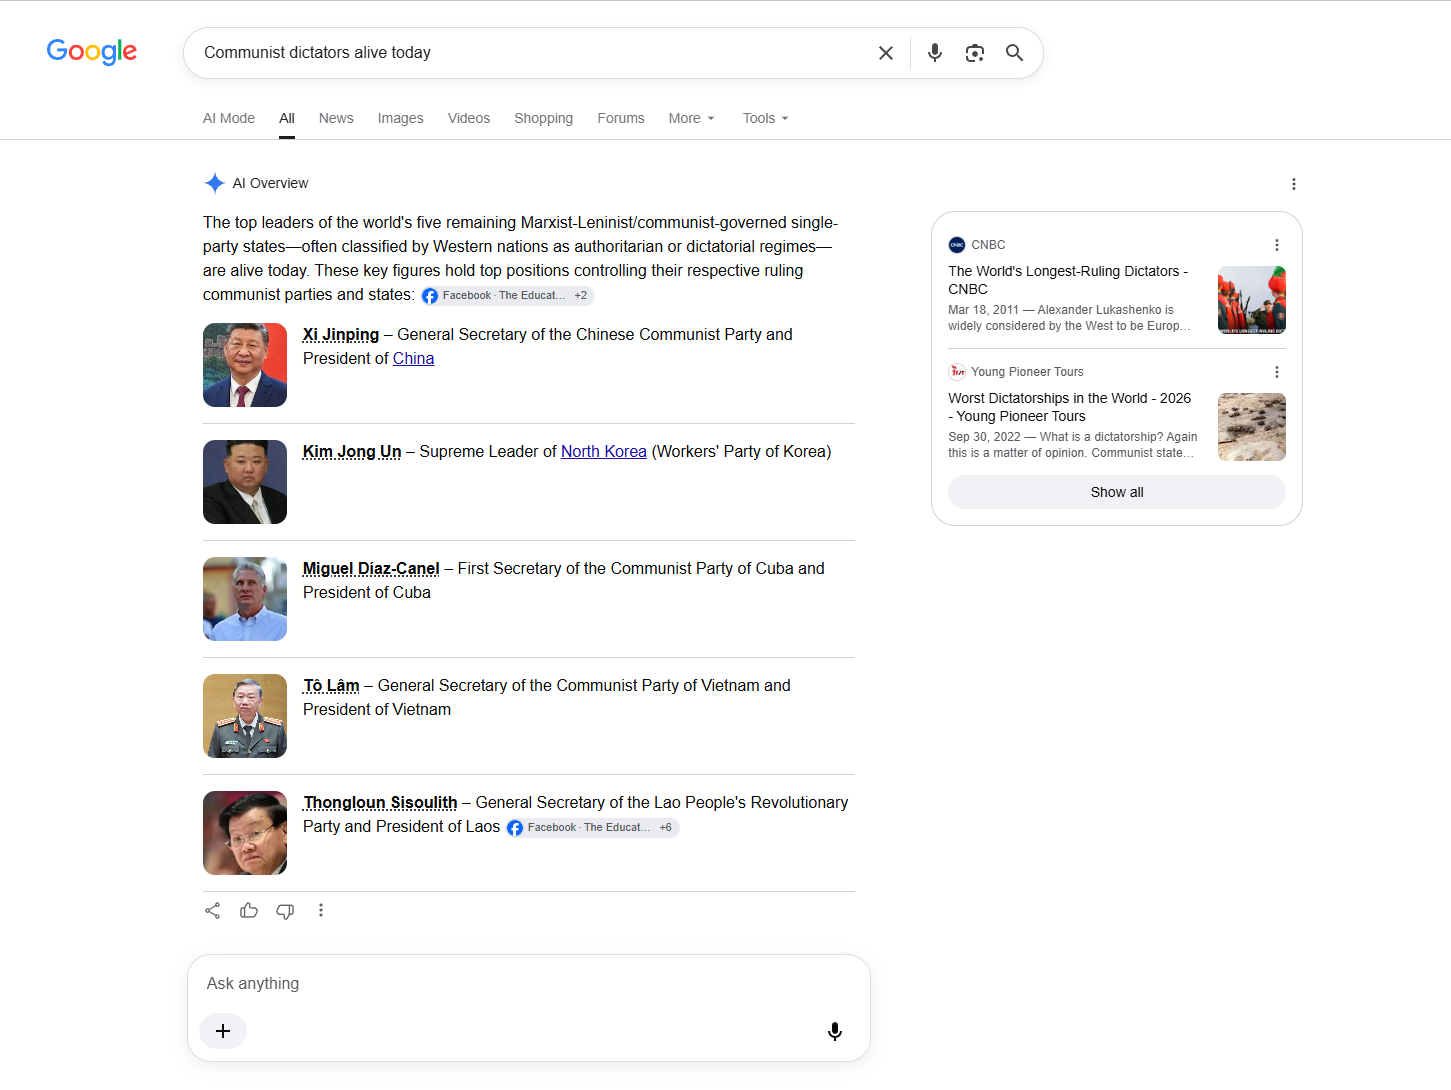The width and height of the screenshot is (1451, 1090).
Task: Click the CNBC source favicon
Action: [957, 245]
